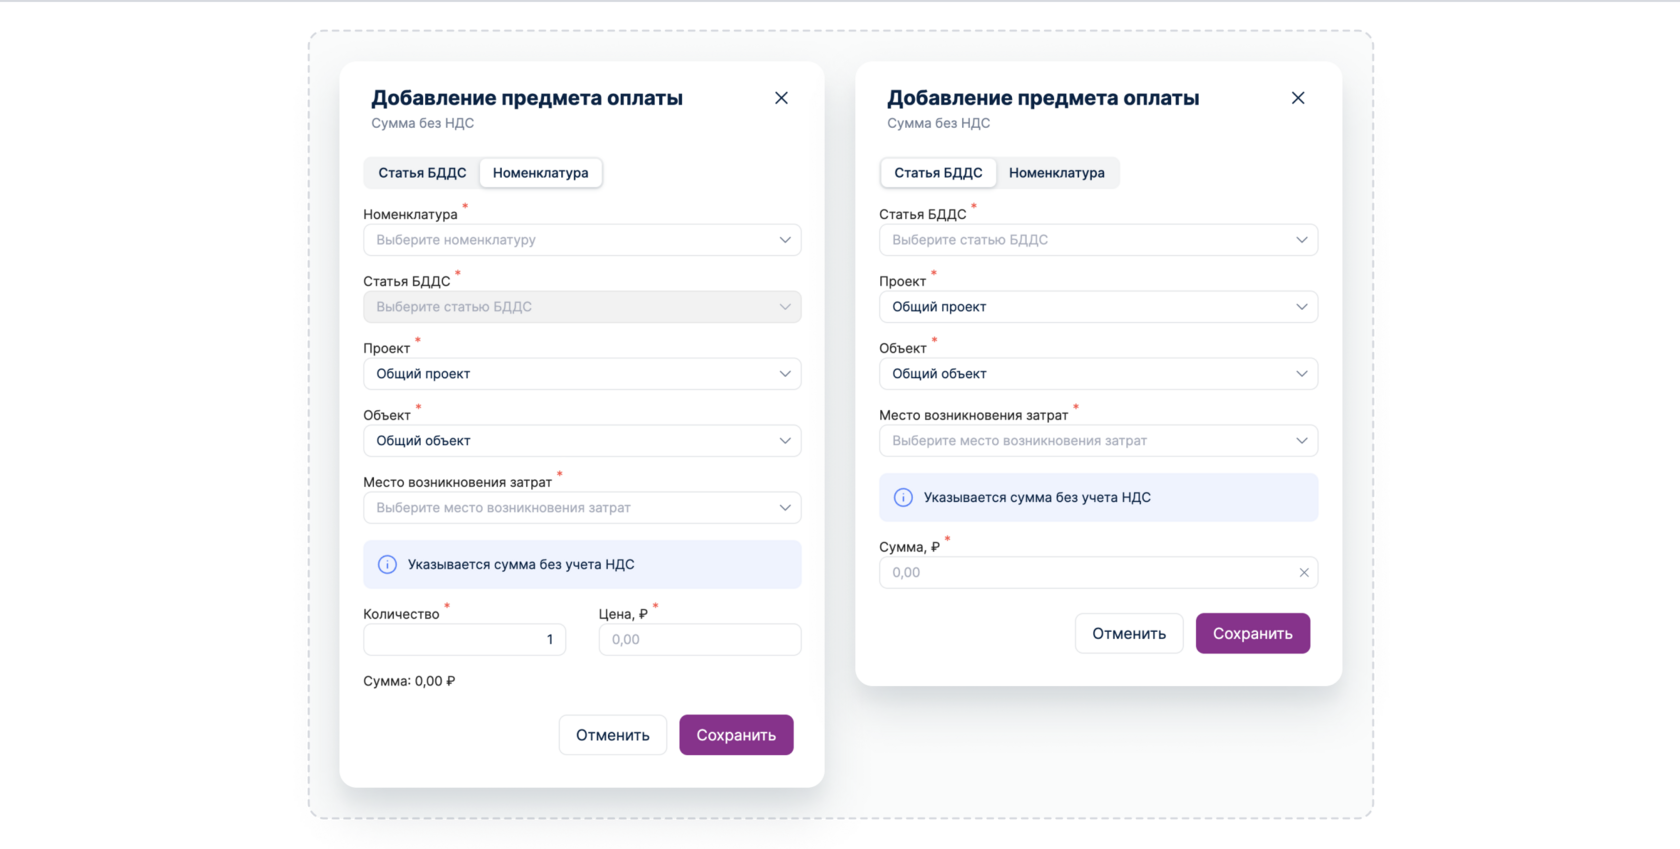The height and width of the screenshot is (849, 1680).
Task: Click the Количество input field
Action: click(464, 640)
